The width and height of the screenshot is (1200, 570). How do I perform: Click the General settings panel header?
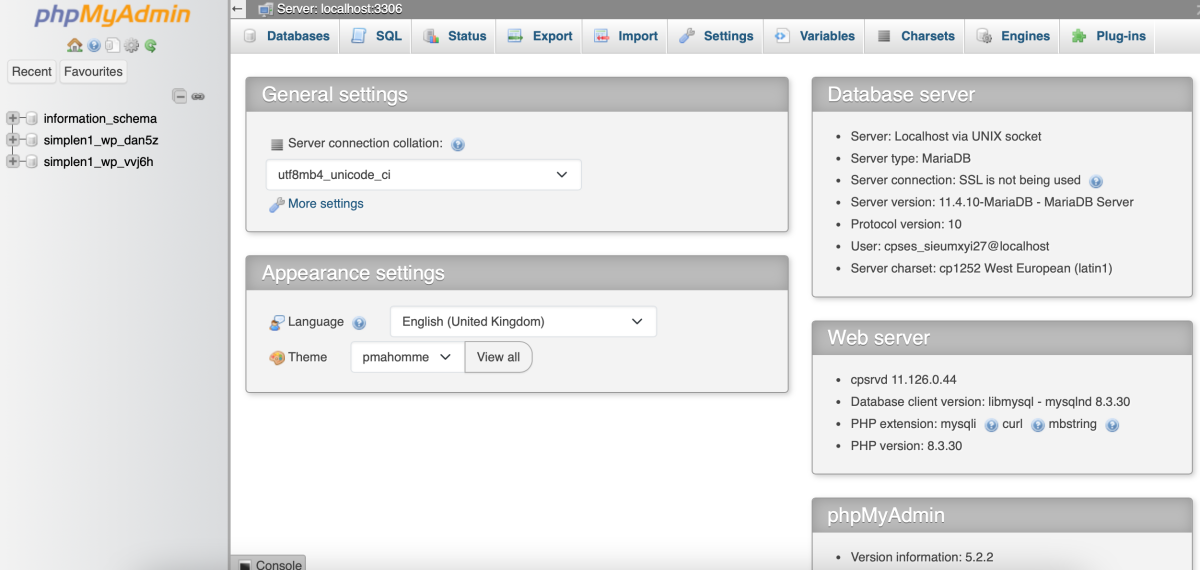[x=517, y=95]
